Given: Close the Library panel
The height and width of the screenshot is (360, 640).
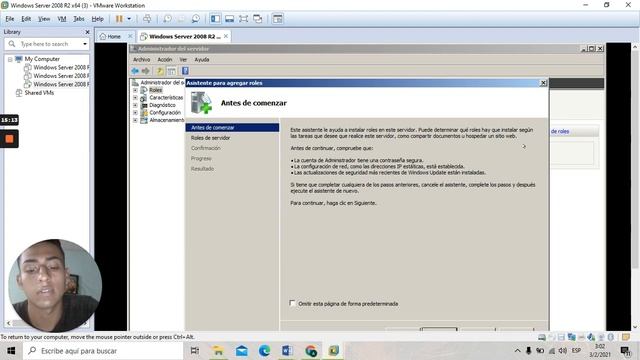Looking at the screenshot, I should tap(87, 32).
